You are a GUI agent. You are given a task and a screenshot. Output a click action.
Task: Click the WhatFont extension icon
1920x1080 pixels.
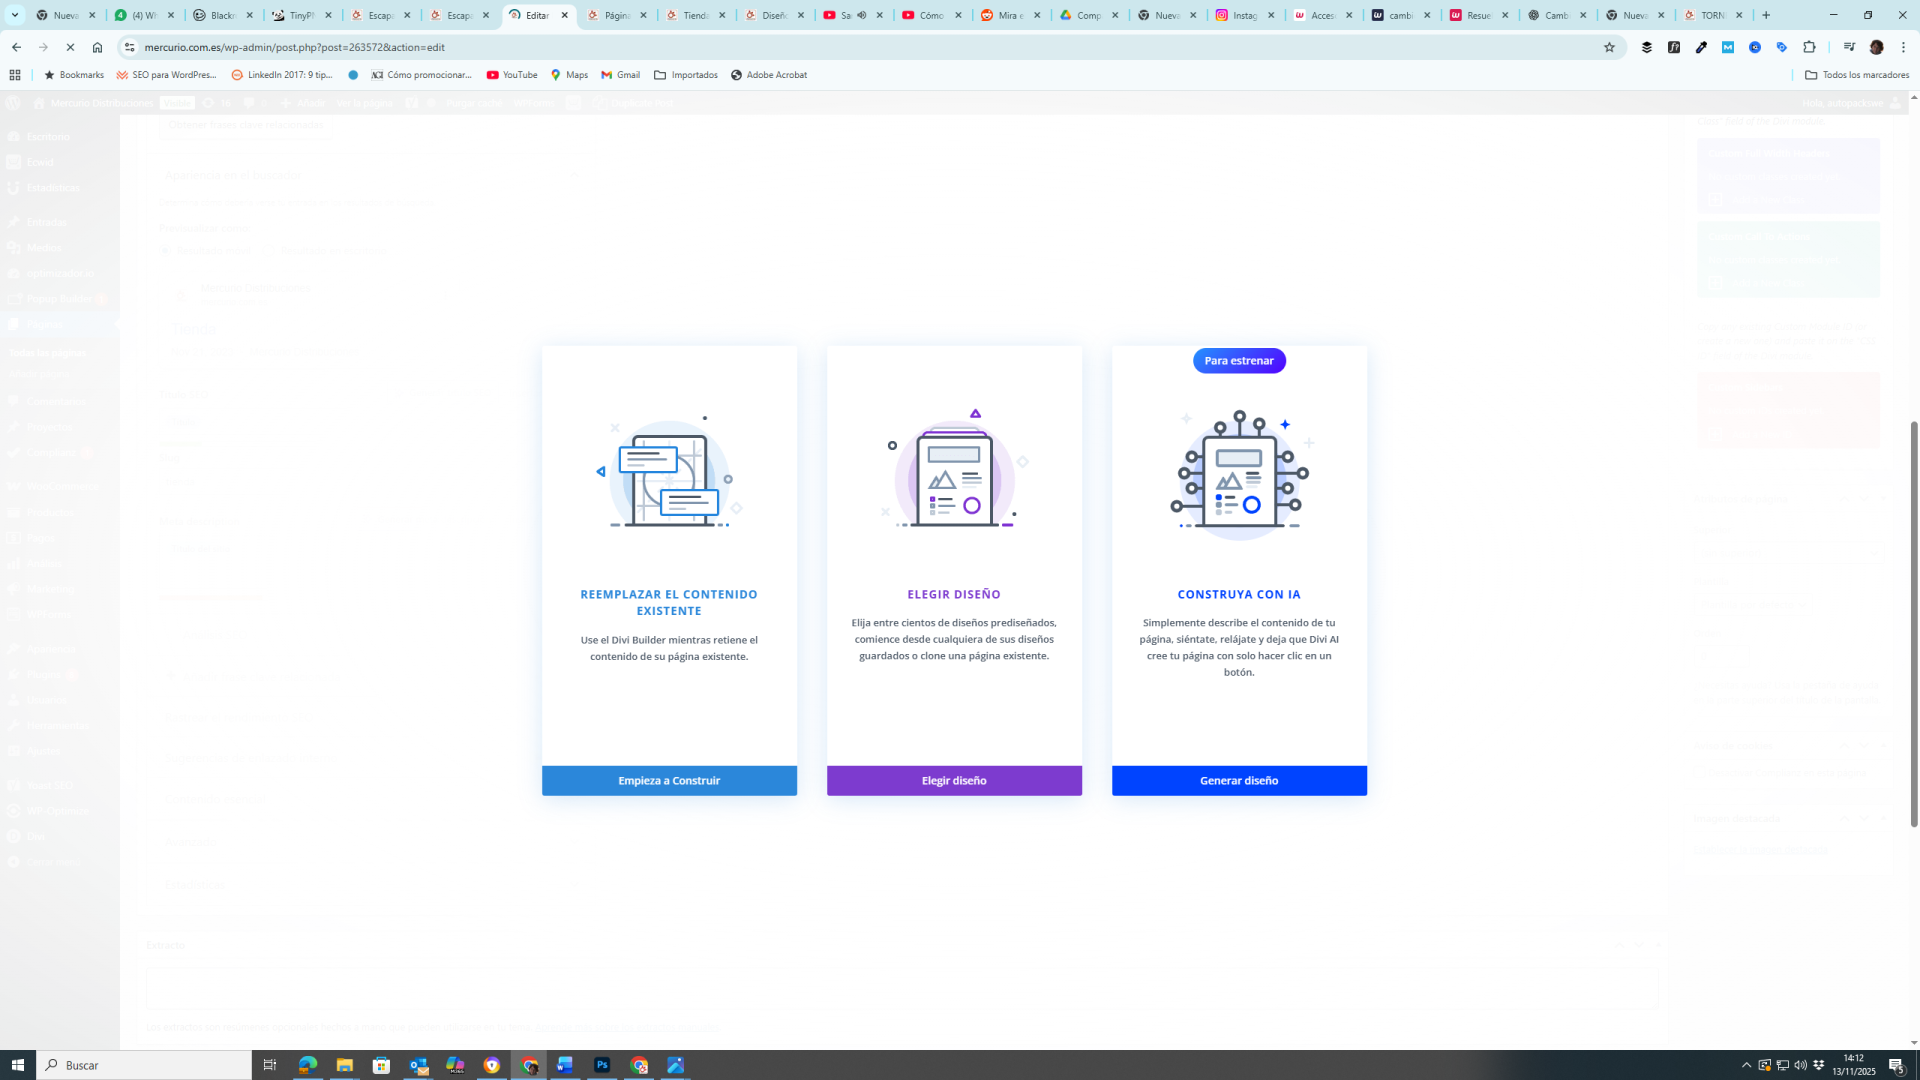1674,47
